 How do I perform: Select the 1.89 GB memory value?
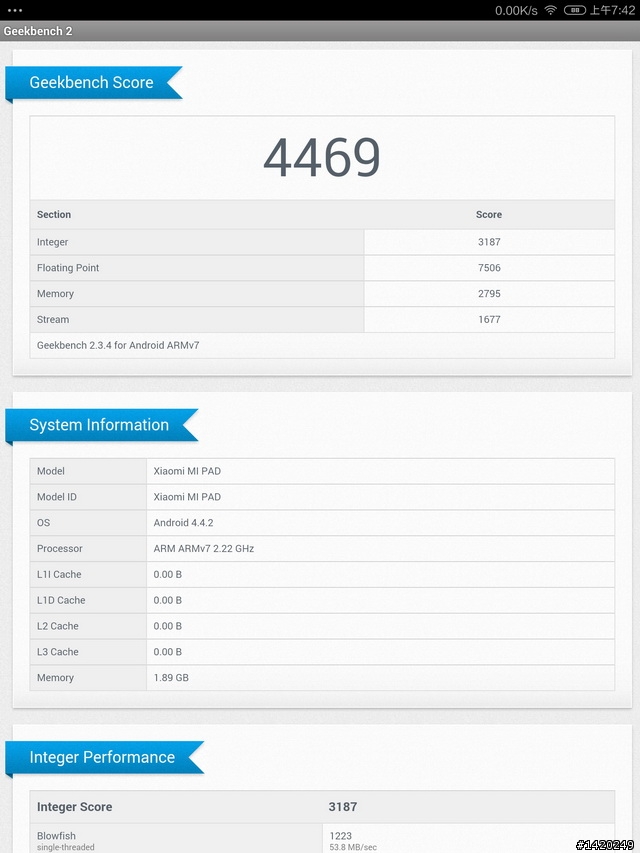(x=171, y=678)
